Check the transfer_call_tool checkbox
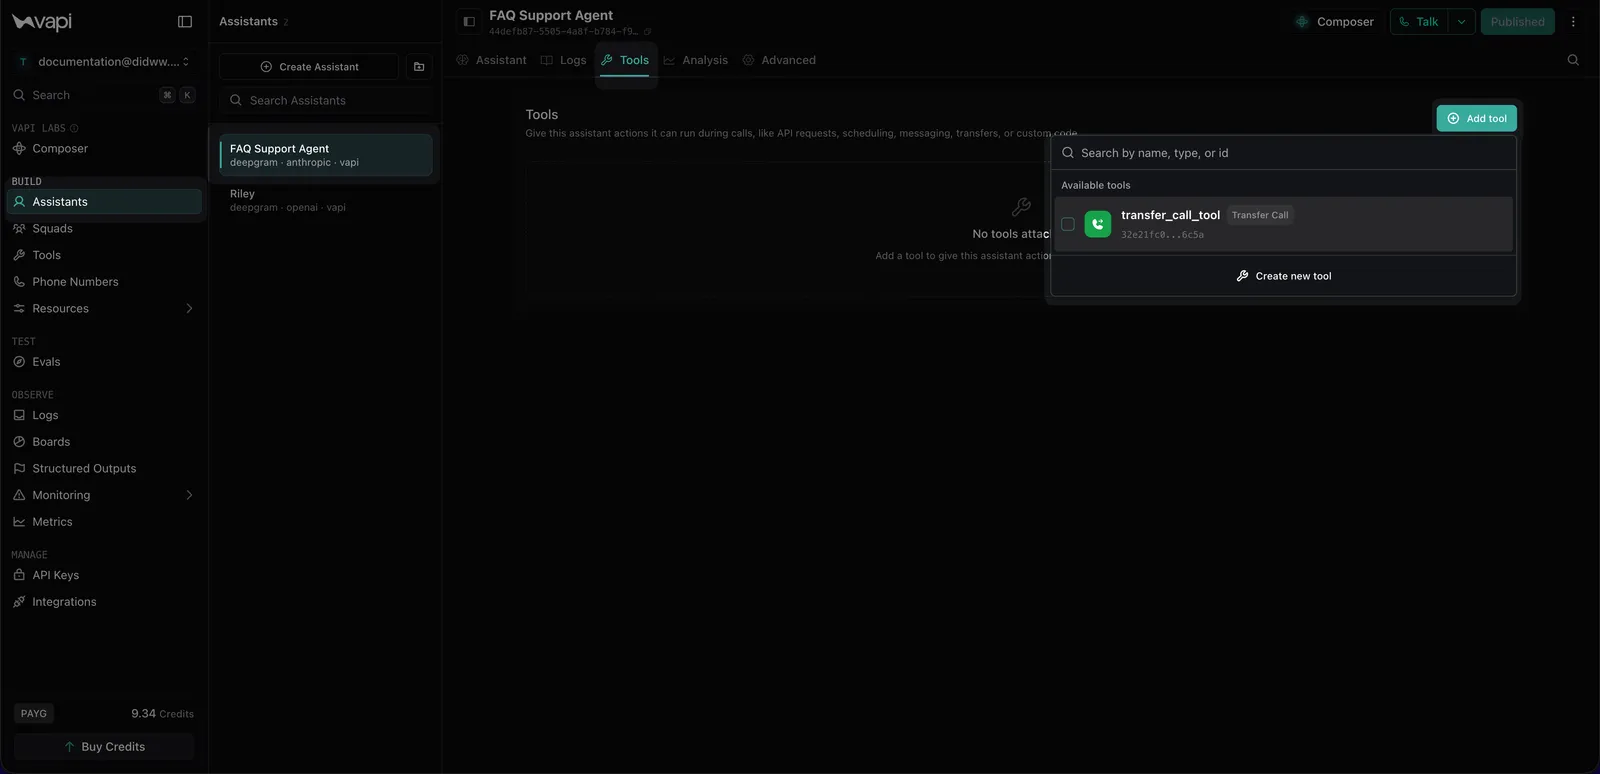1600x774 pixels. (1068, 224)
